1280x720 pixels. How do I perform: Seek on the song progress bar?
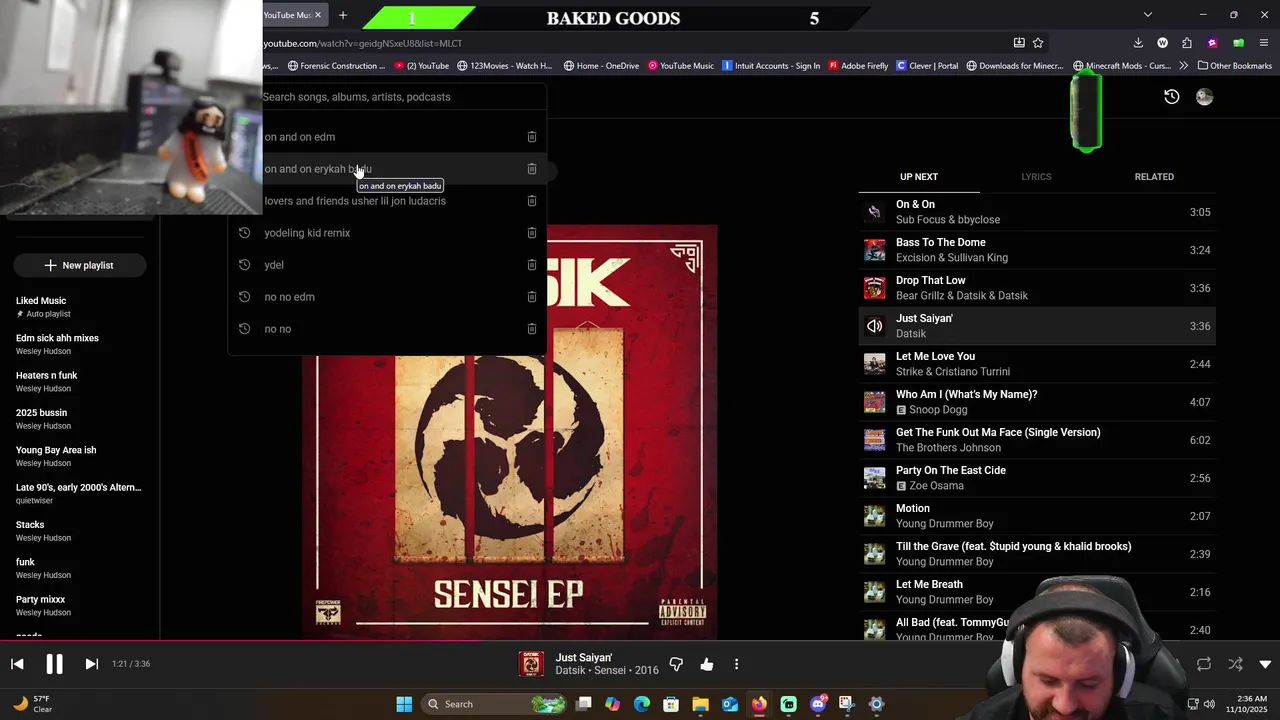(x=640, y=642)
